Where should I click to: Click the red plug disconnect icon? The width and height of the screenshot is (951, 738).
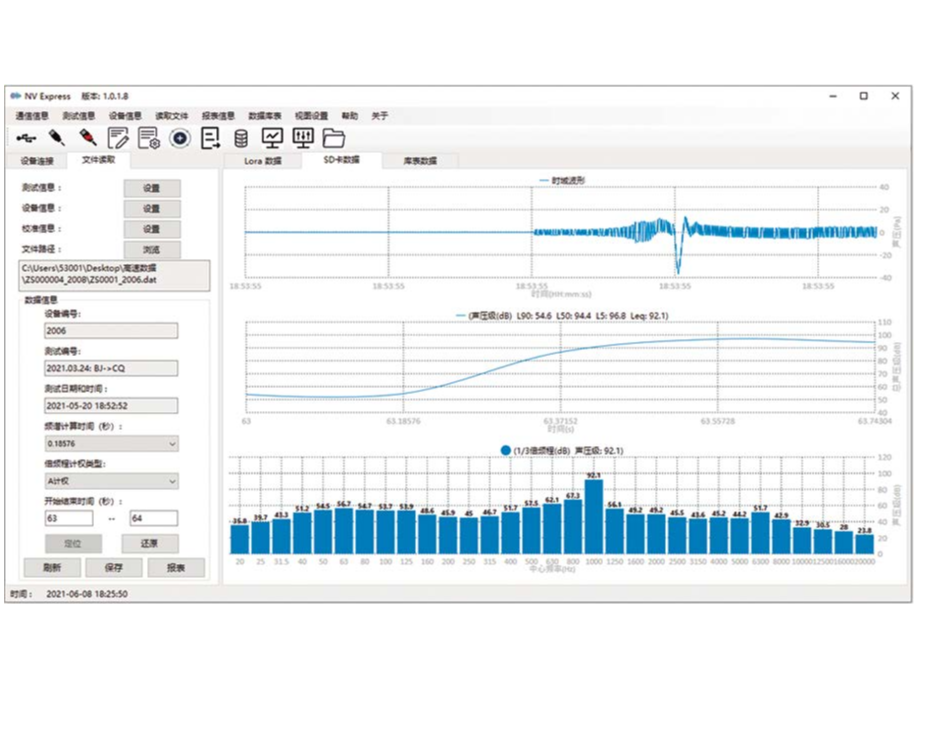tap(88, 138)
